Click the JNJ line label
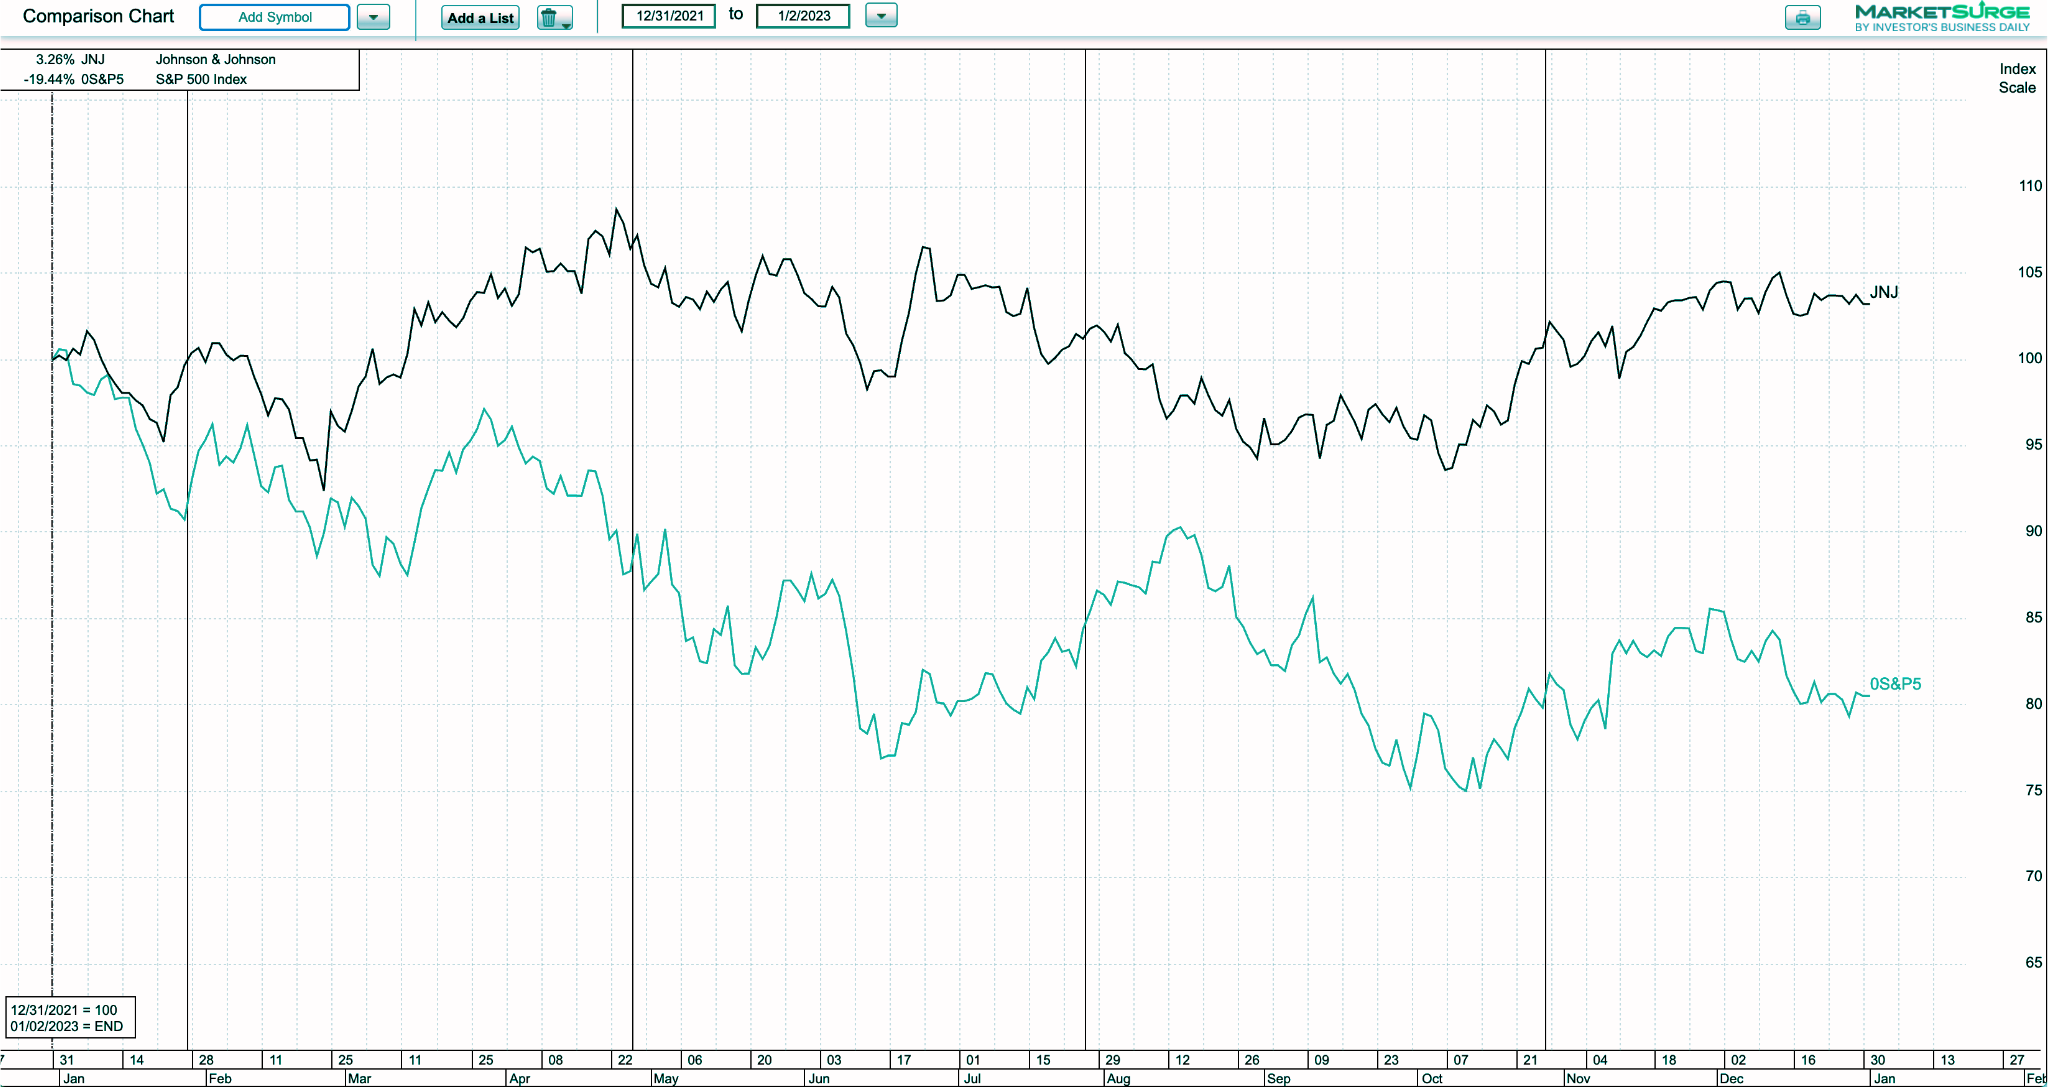 click(x=1884, y=292)
